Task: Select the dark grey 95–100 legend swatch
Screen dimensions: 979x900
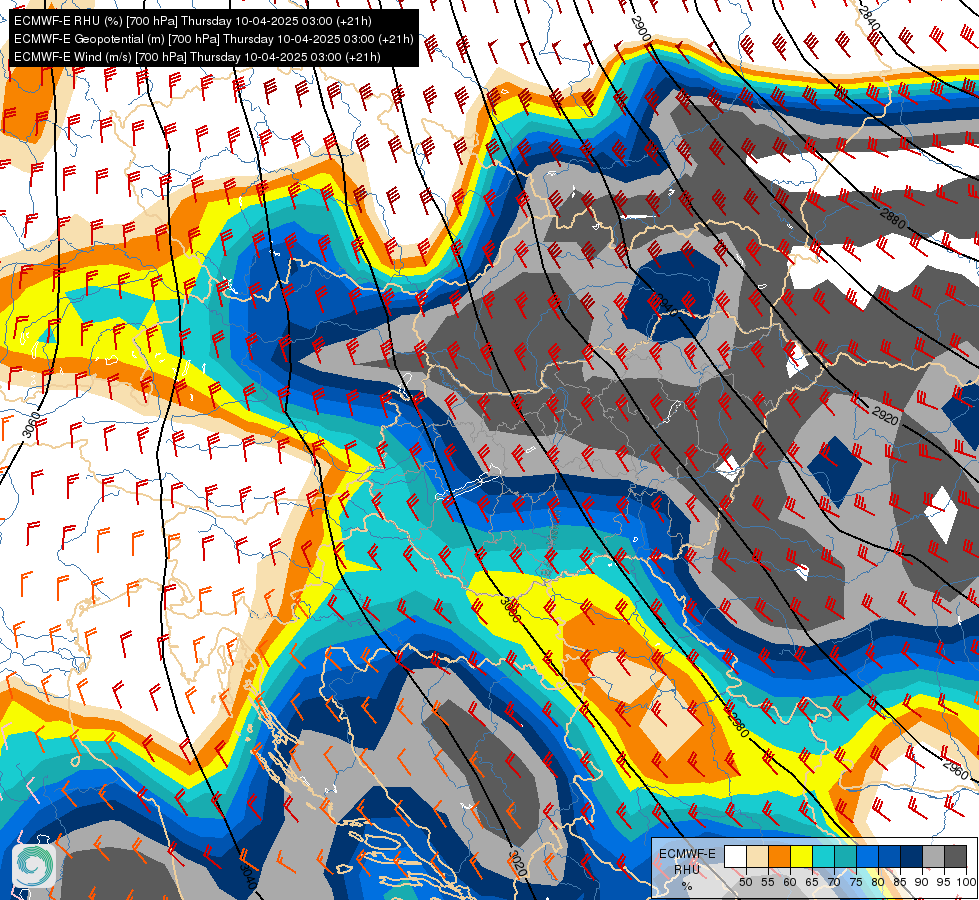Action: pyautogui.click(x=955, y=856)
